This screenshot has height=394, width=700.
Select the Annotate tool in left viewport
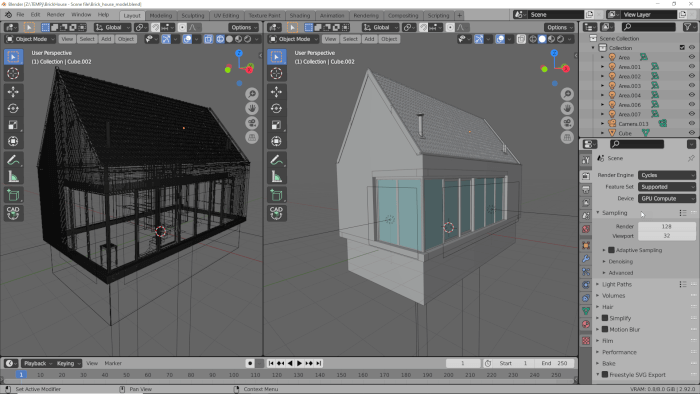[x=13, y=160]
